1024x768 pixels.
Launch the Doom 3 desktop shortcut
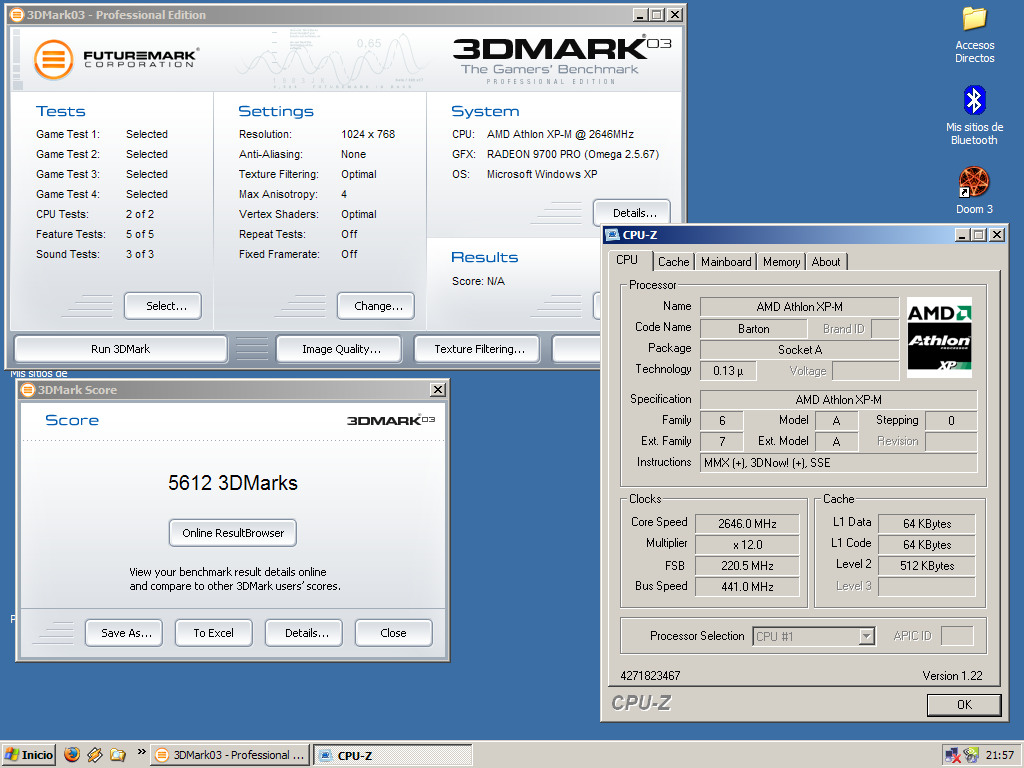(974, 182)
